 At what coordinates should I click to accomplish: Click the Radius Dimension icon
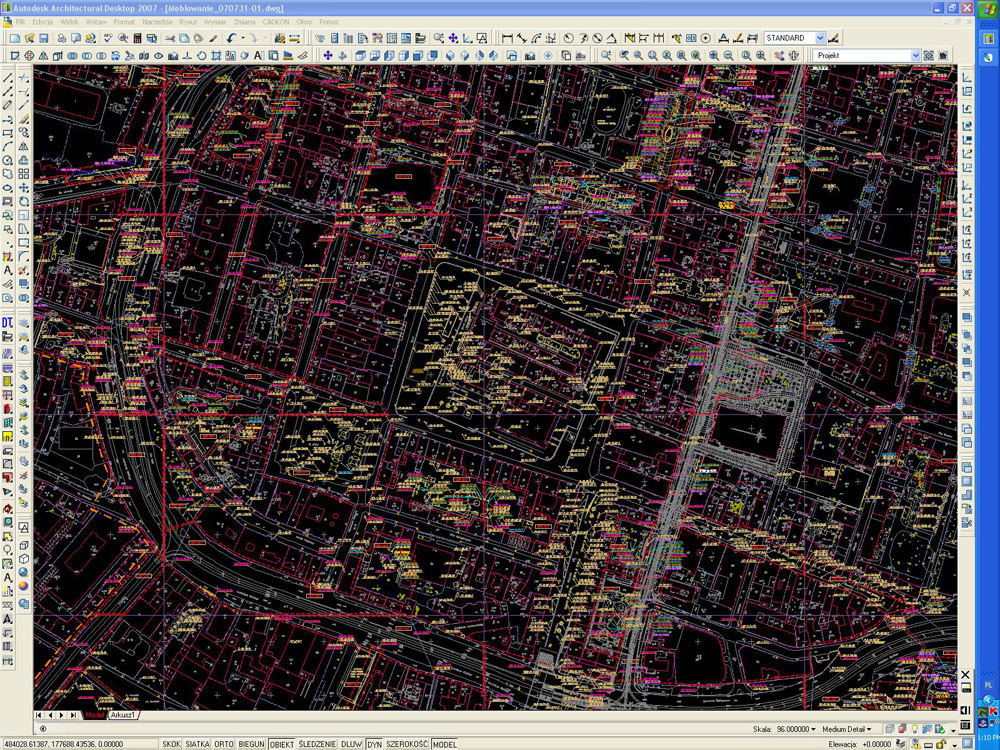568,38
